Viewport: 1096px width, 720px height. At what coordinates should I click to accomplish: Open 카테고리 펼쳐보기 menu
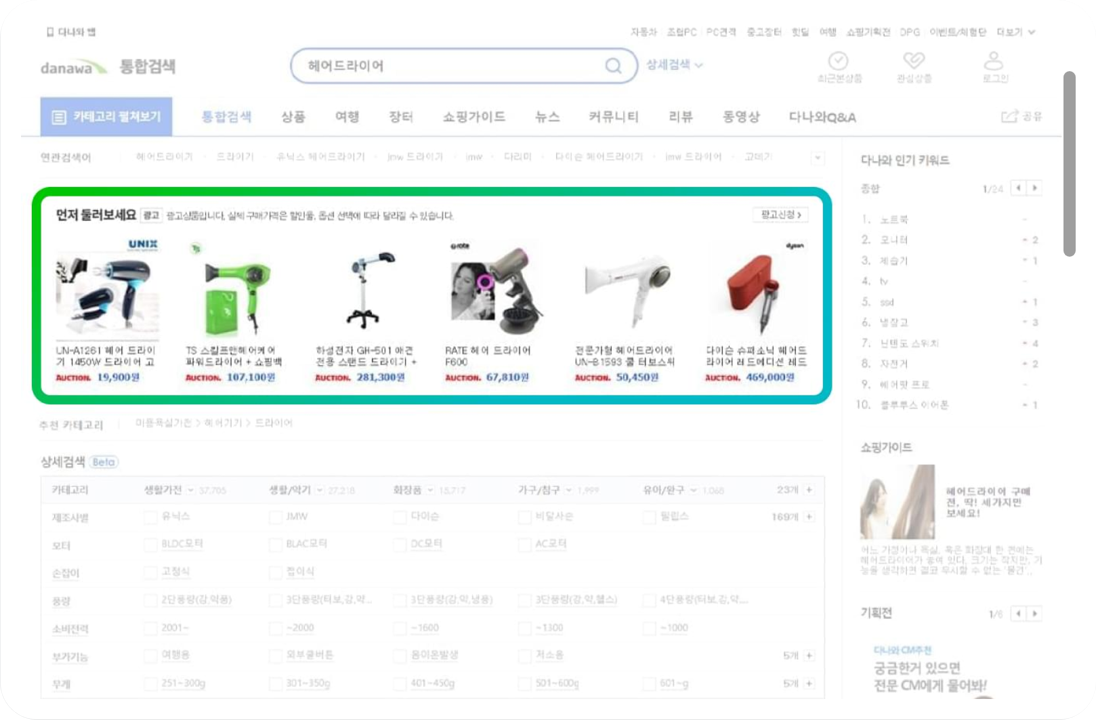(x=106, y=117)
